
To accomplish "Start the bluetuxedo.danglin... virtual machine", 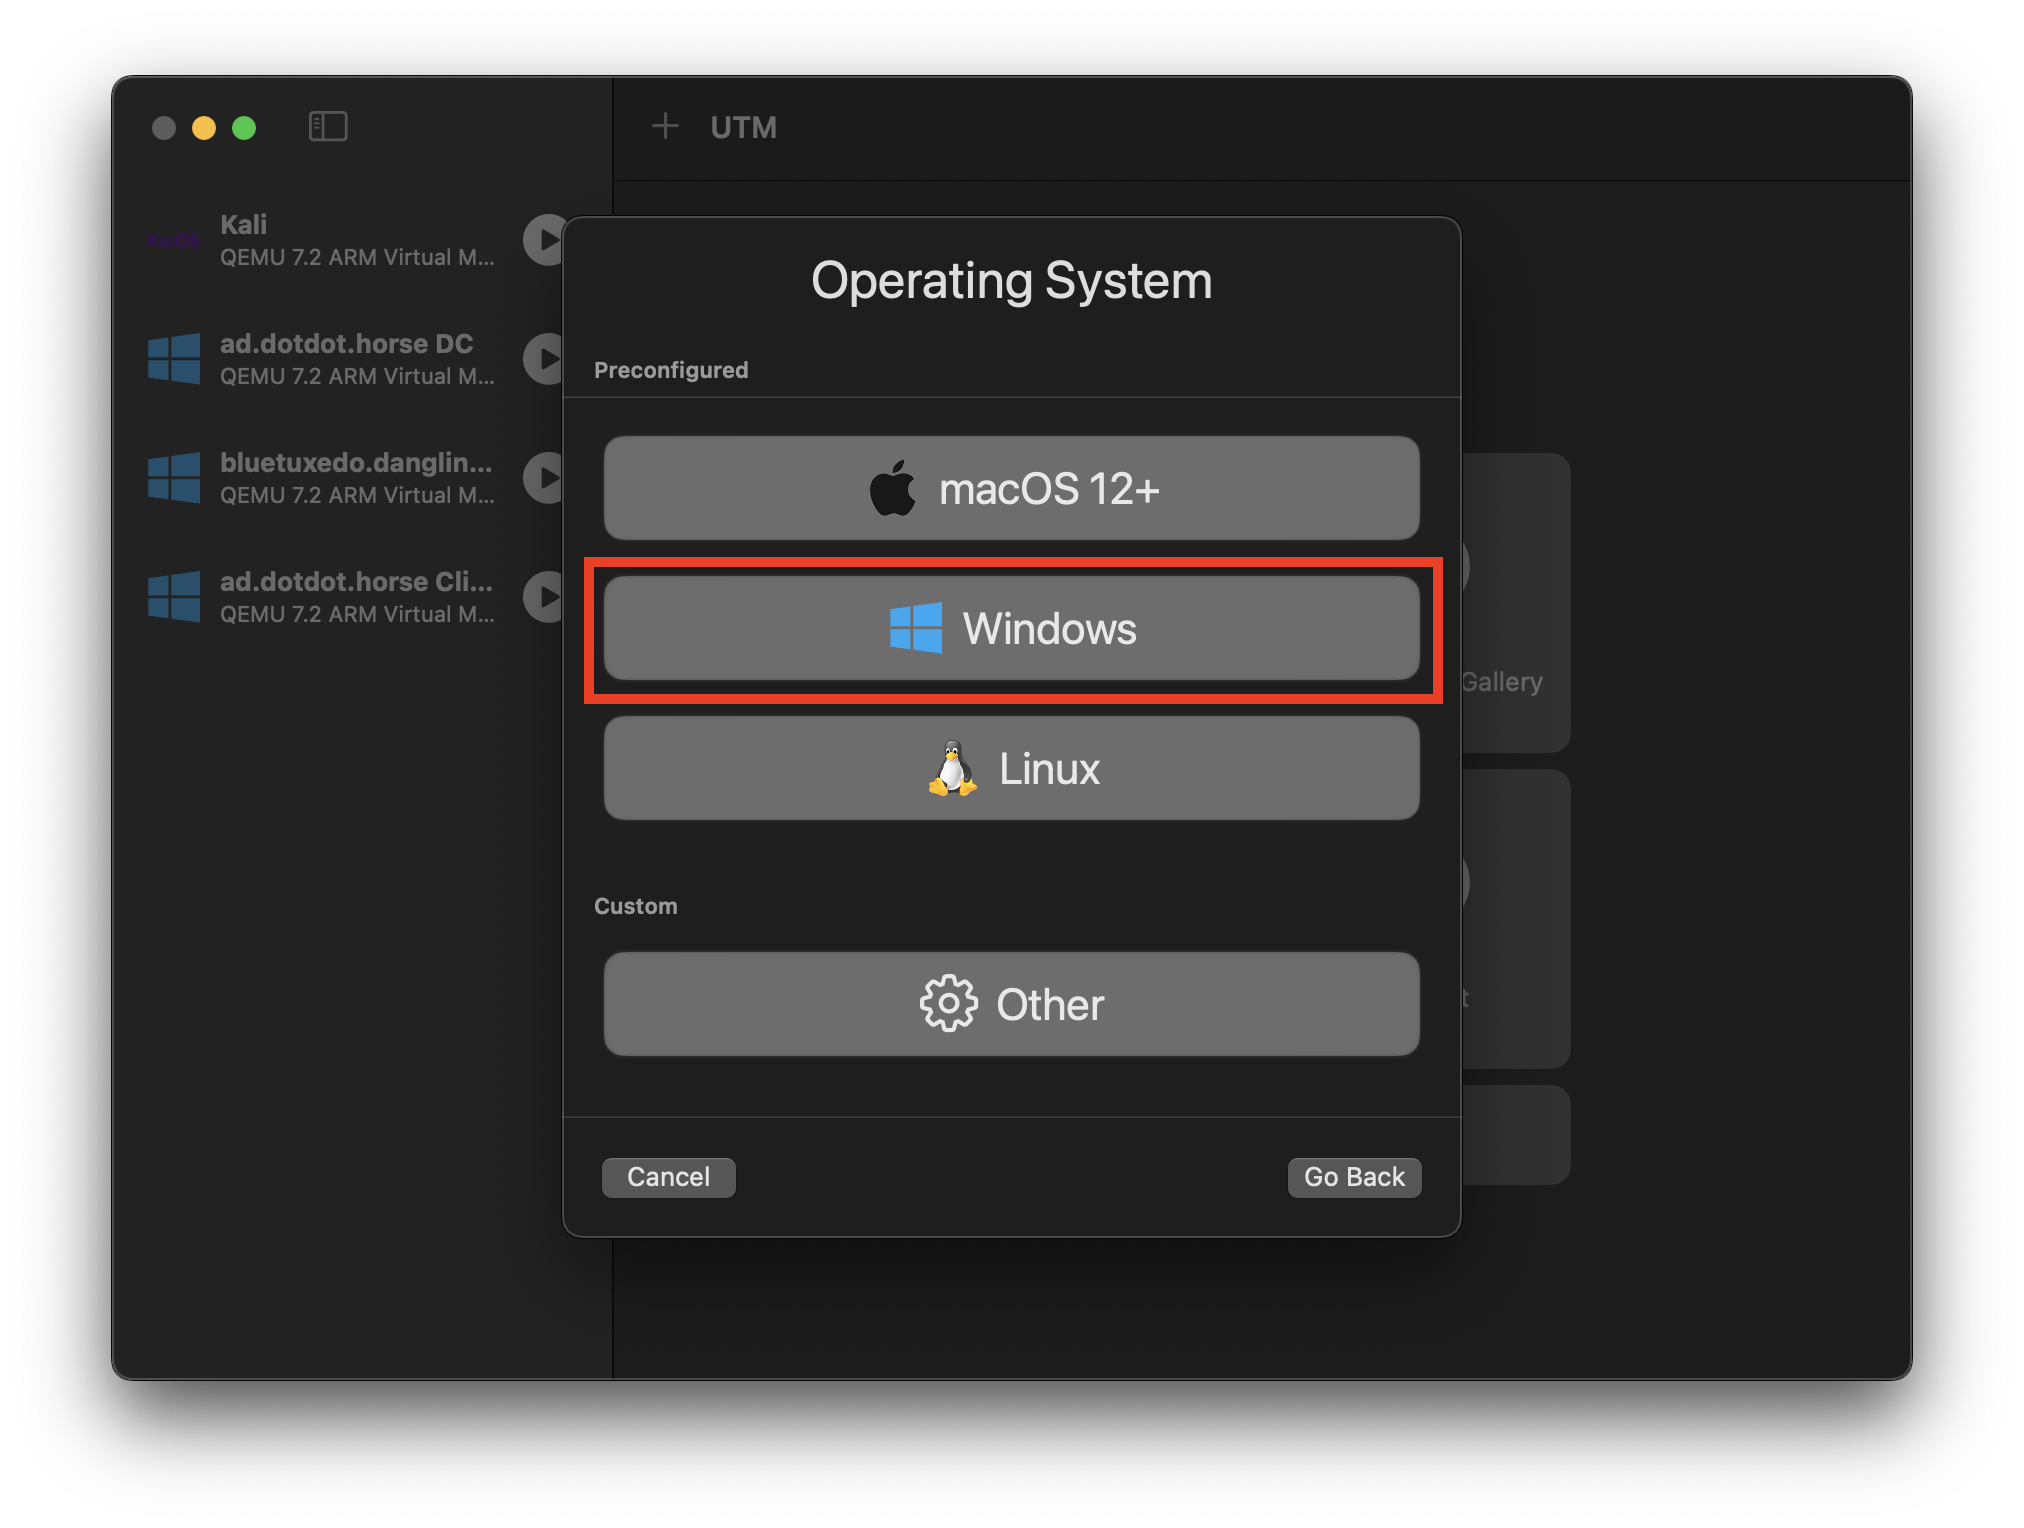I will point(545,478).
